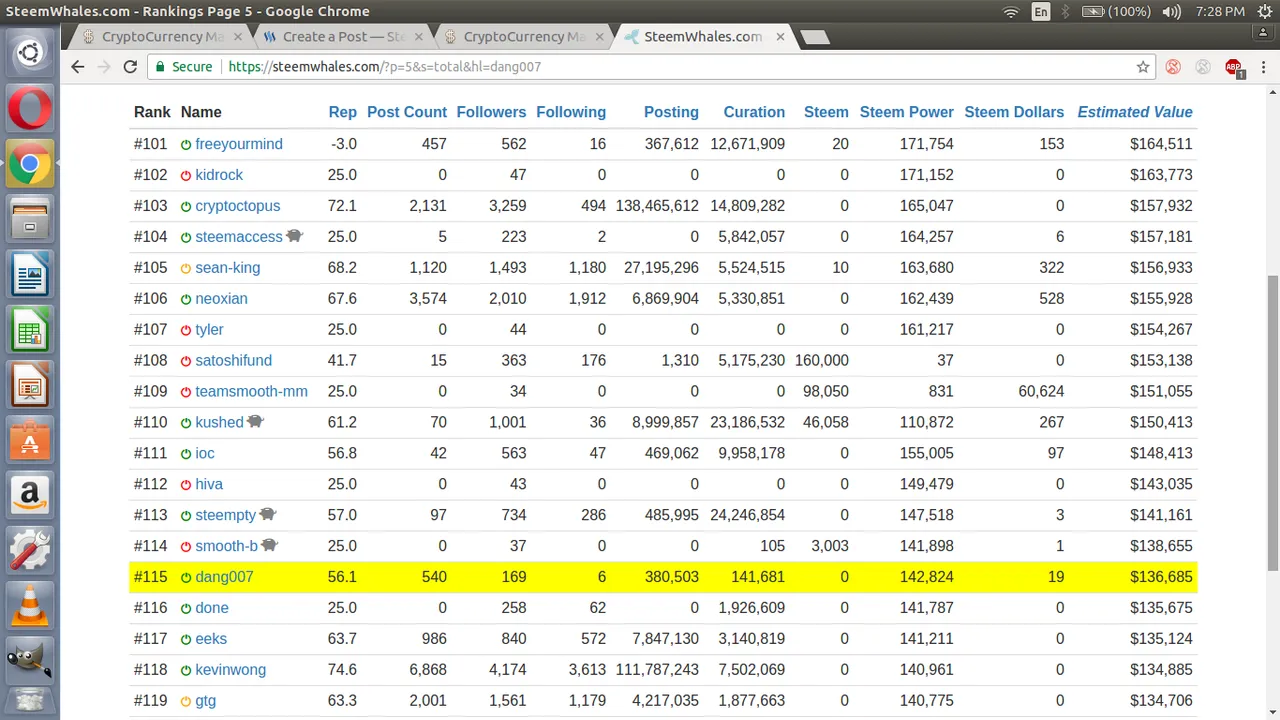Open System Settings wrench icon

[30, 551]
